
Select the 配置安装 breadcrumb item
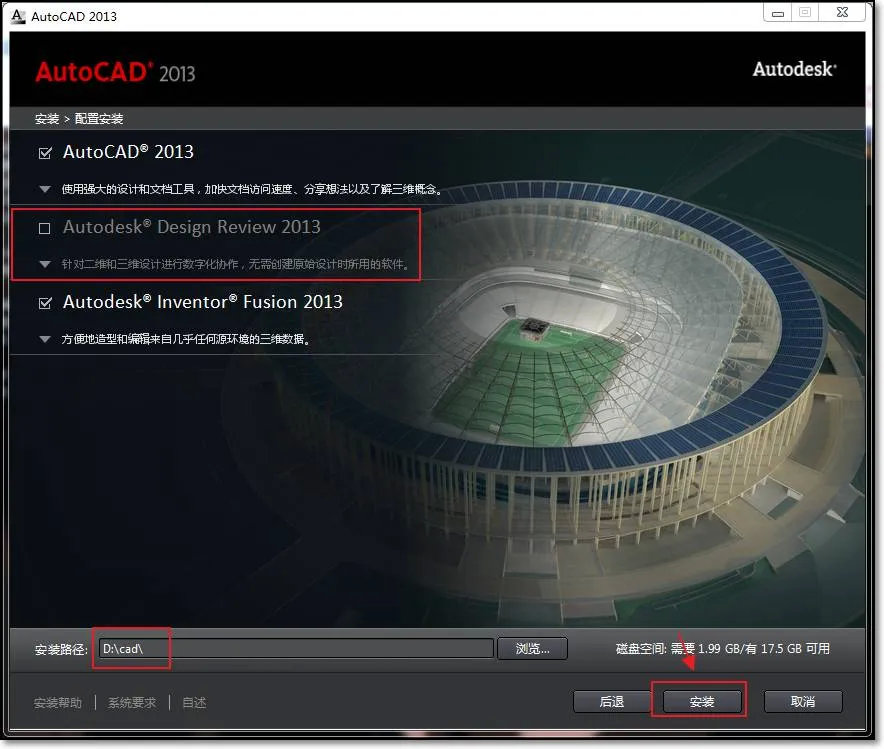pos(99,119)
